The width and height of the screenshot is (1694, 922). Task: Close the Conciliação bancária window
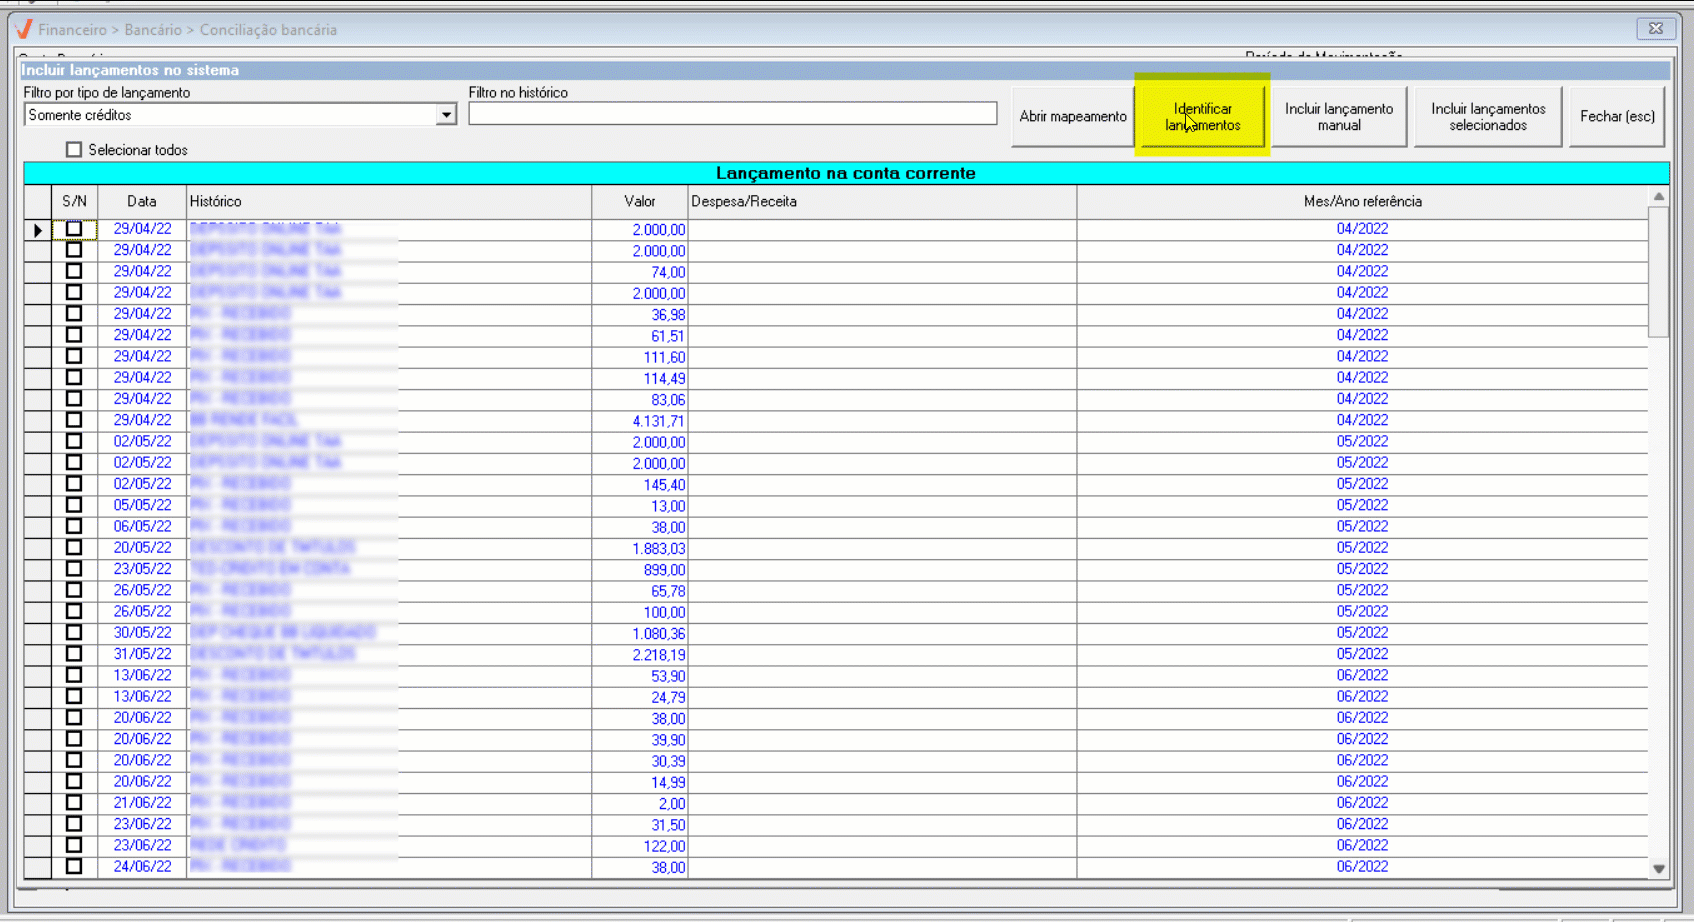tap(1655, 29)
